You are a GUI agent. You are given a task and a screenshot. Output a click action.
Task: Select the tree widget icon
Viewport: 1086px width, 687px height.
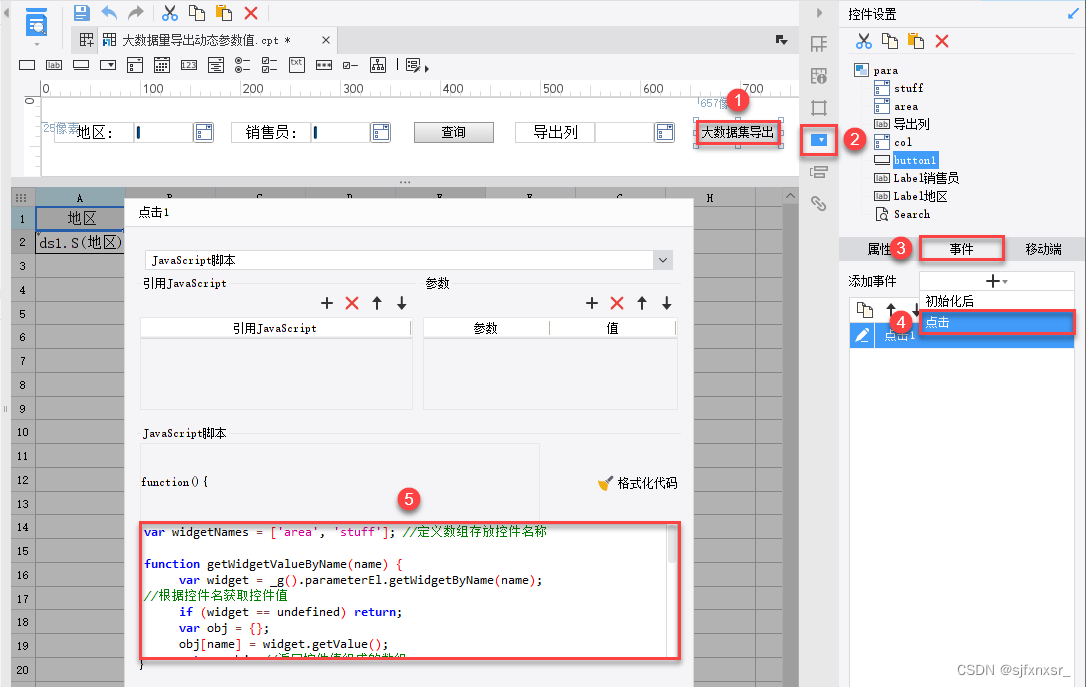pos(378,65)
